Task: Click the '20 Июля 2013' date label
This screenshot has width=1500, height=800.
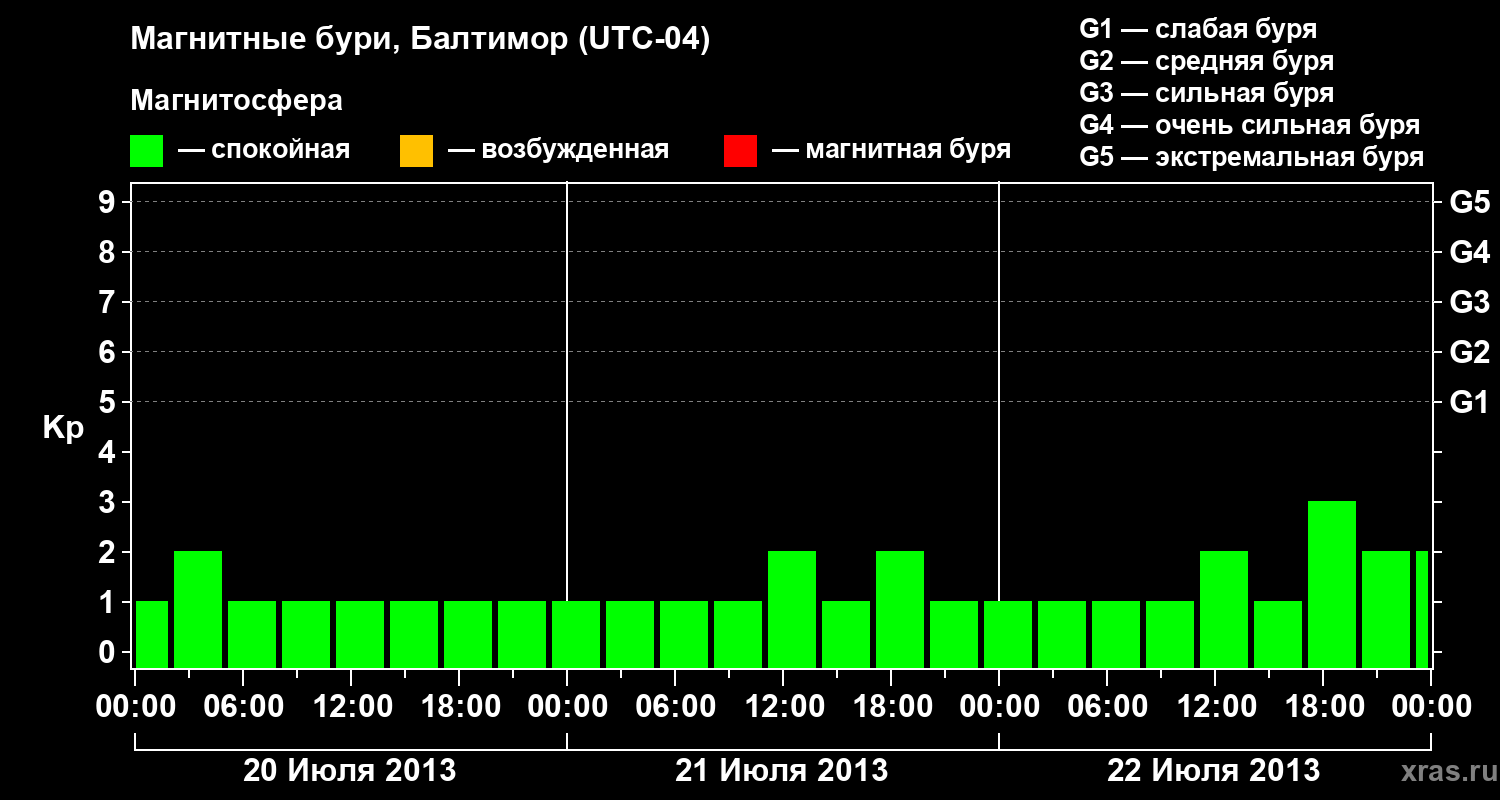Action: [350, 771]
